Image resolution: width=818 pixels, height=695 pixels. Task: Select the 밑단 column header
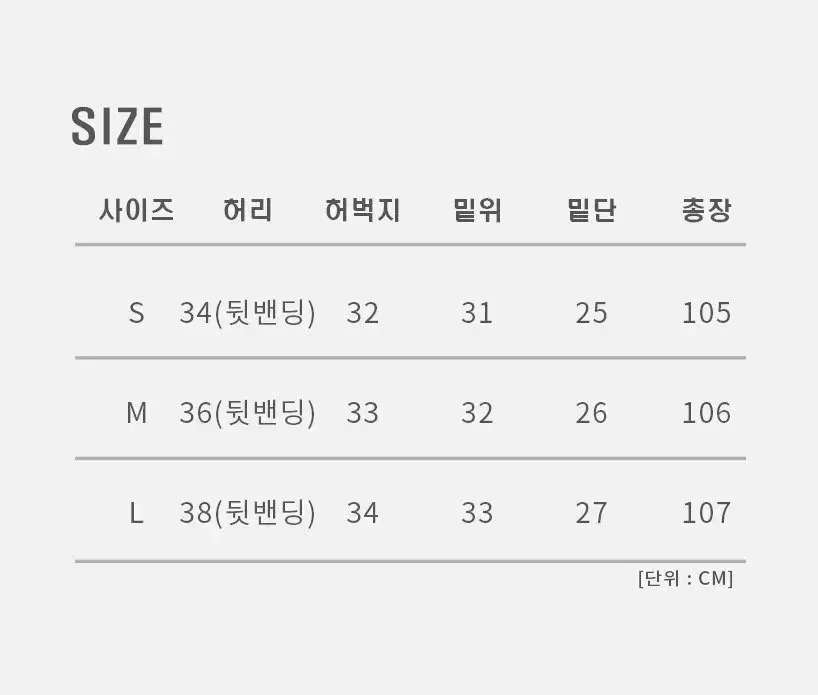(592, 210)
